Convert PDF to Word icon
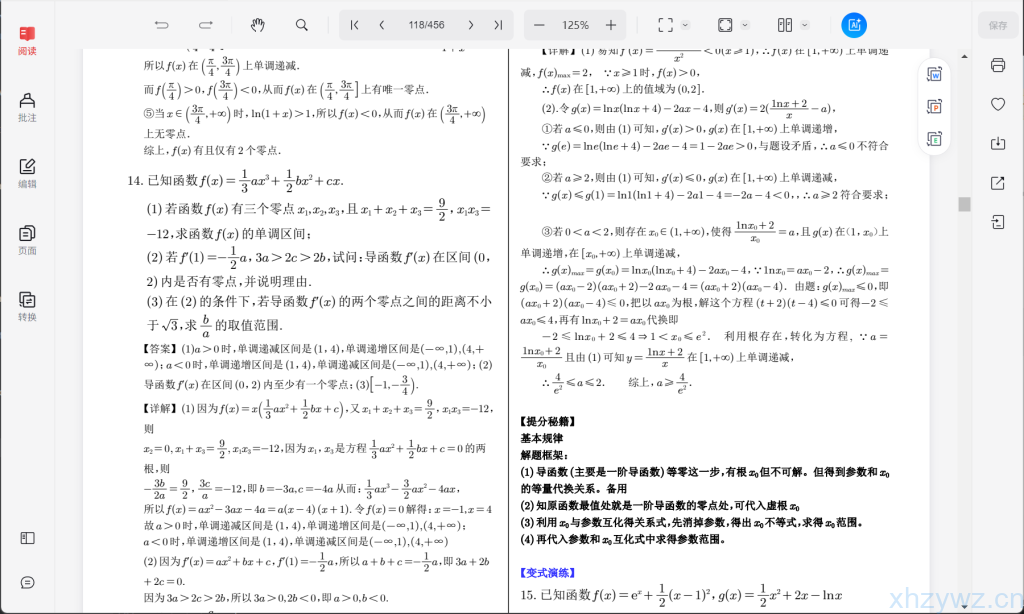 click(935, 74)
